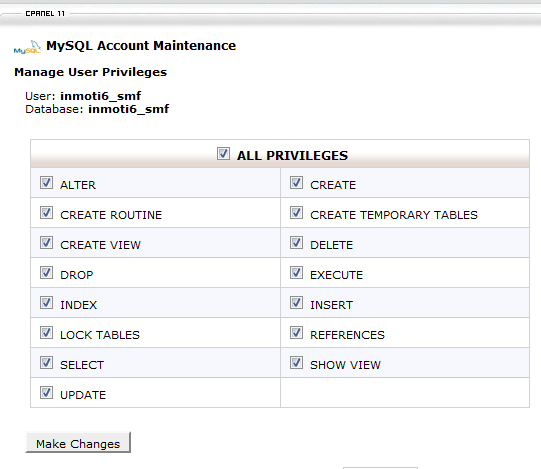Click the MySQL Account Maintenance heading

[x=141, y=46]
